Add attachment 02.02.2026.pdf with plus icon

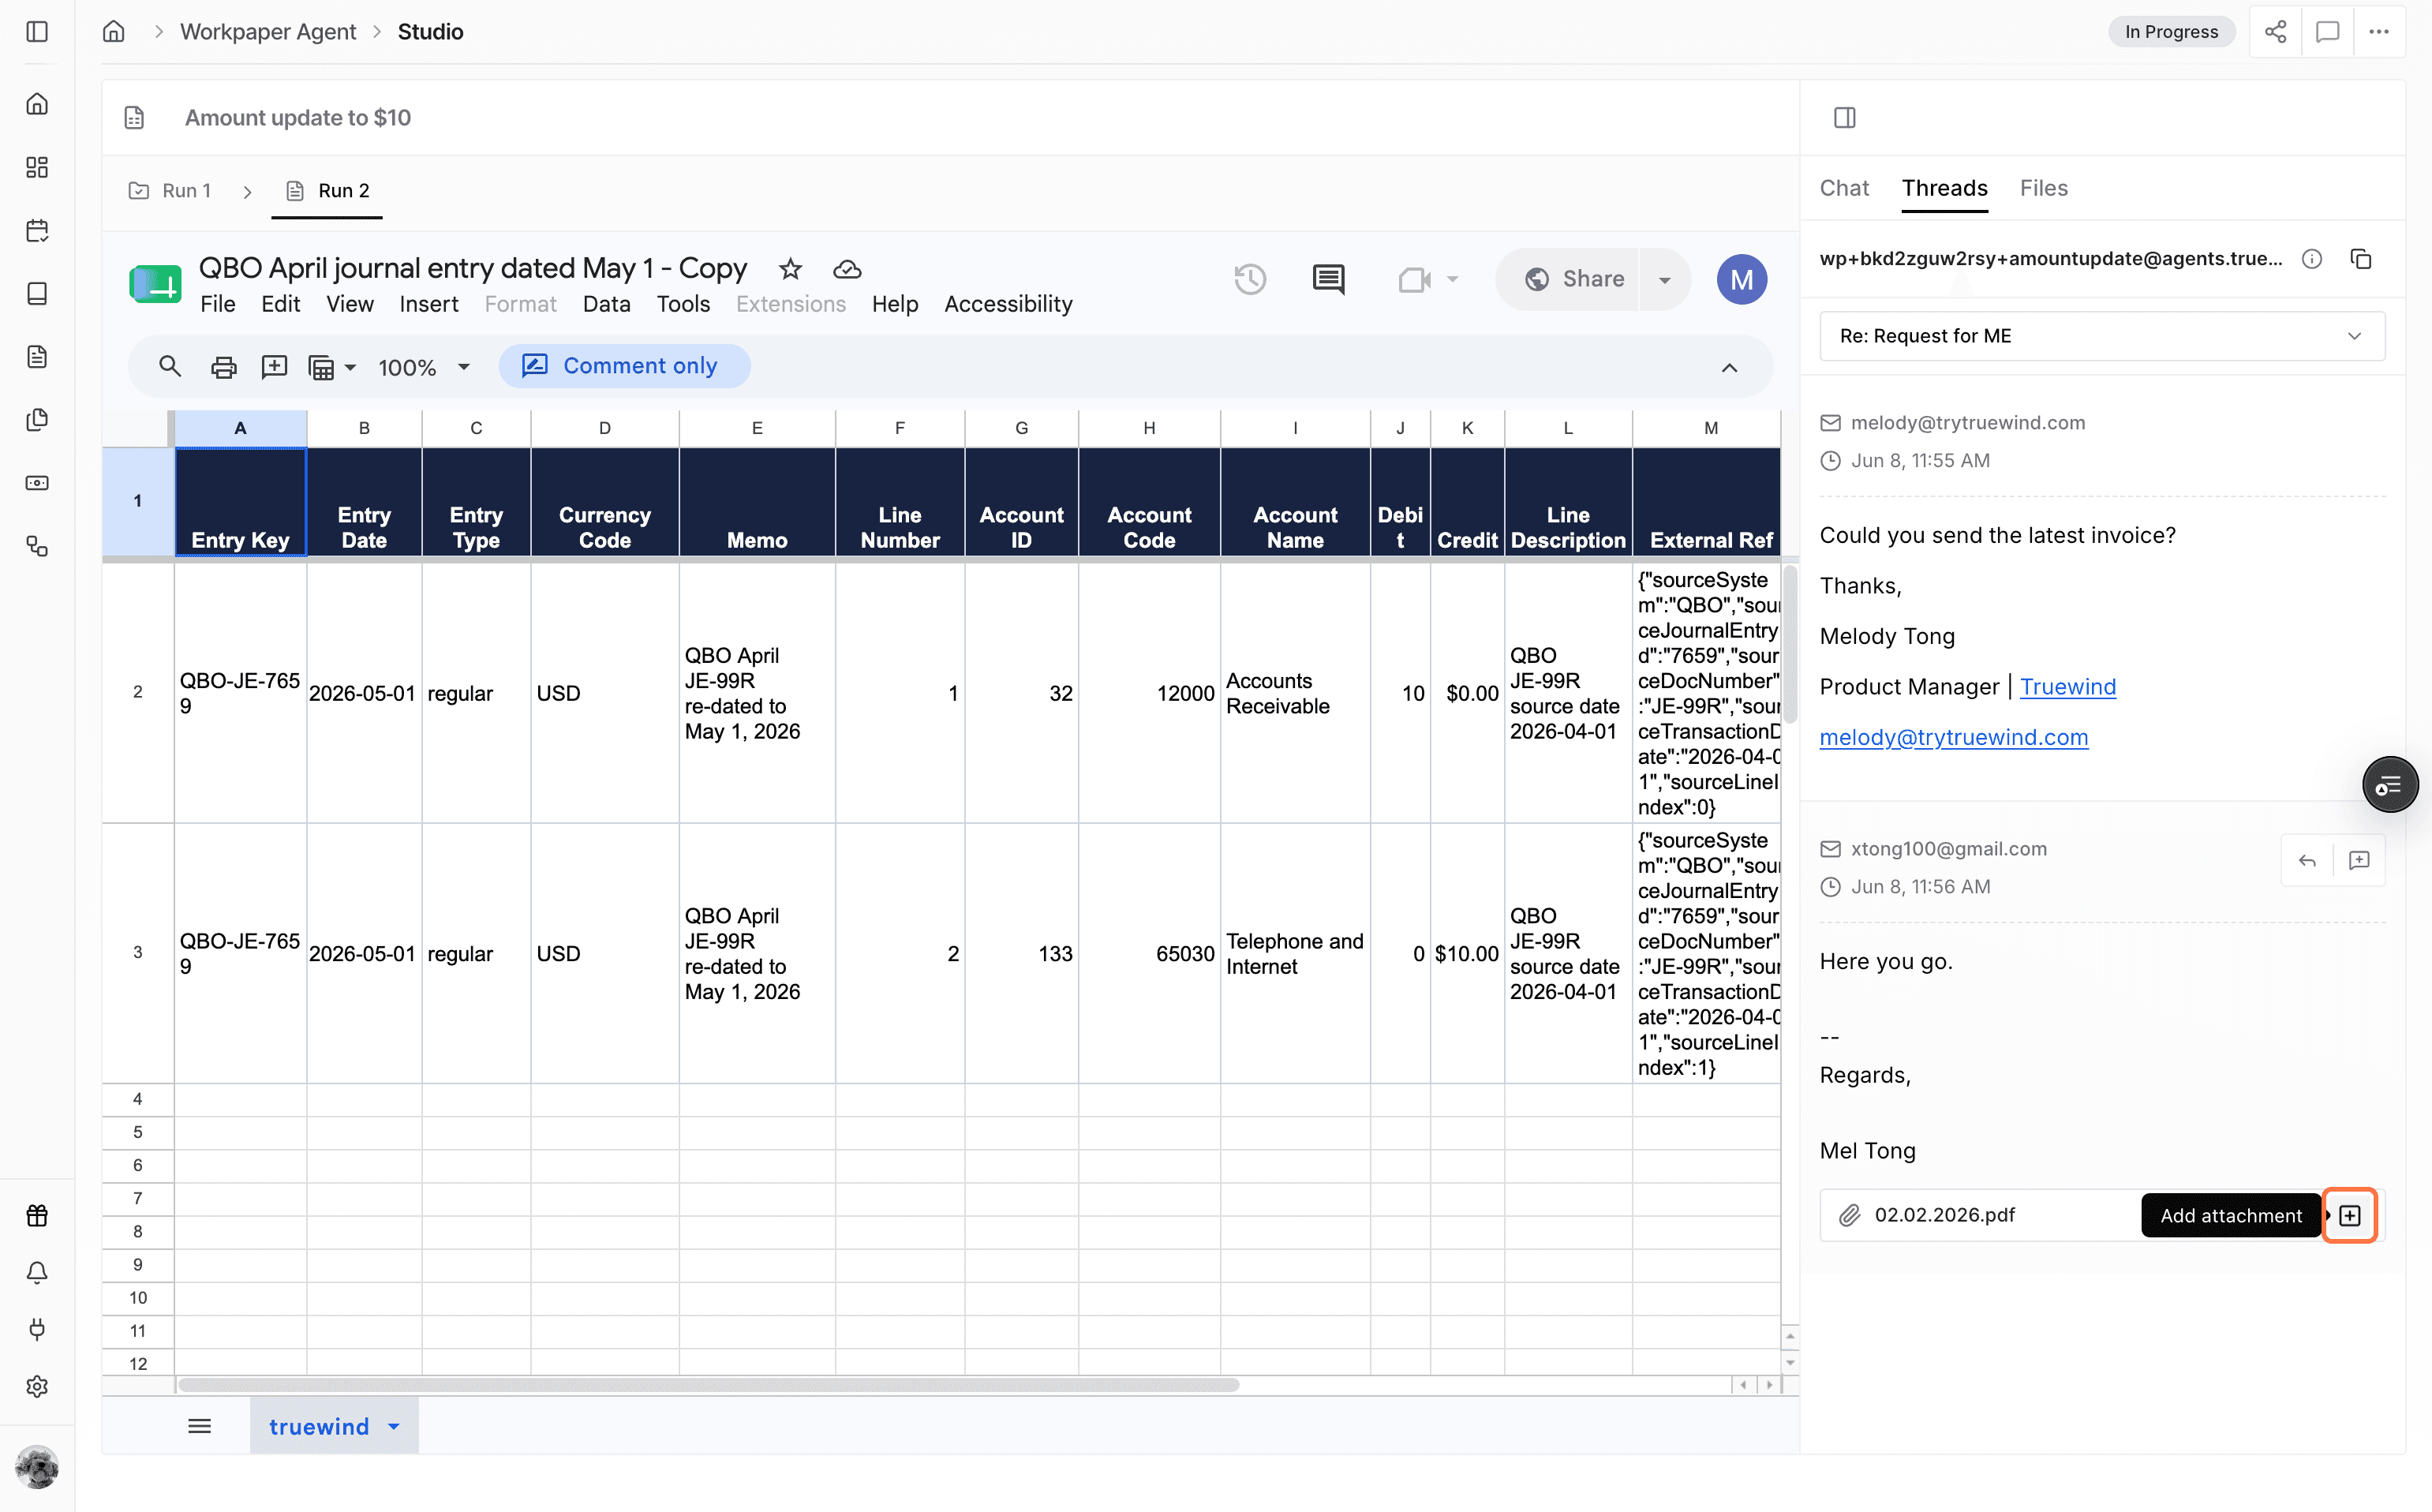coord(2350,1216)
